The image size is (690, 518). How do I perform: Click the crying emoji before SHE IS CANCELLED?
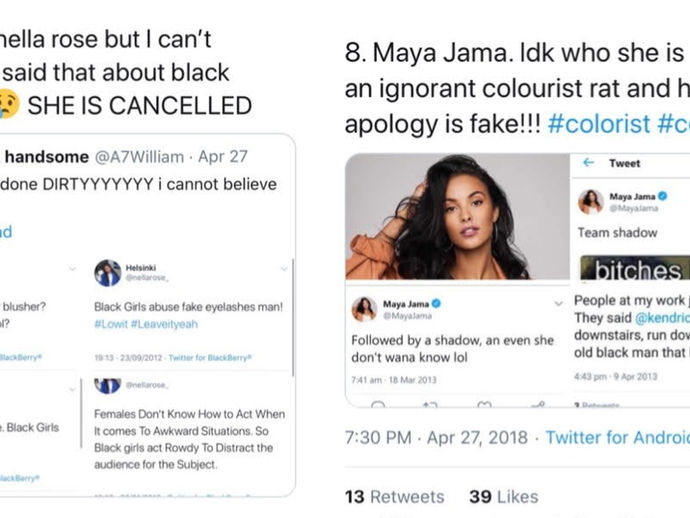pyautogui.click(x=9, y=104)
